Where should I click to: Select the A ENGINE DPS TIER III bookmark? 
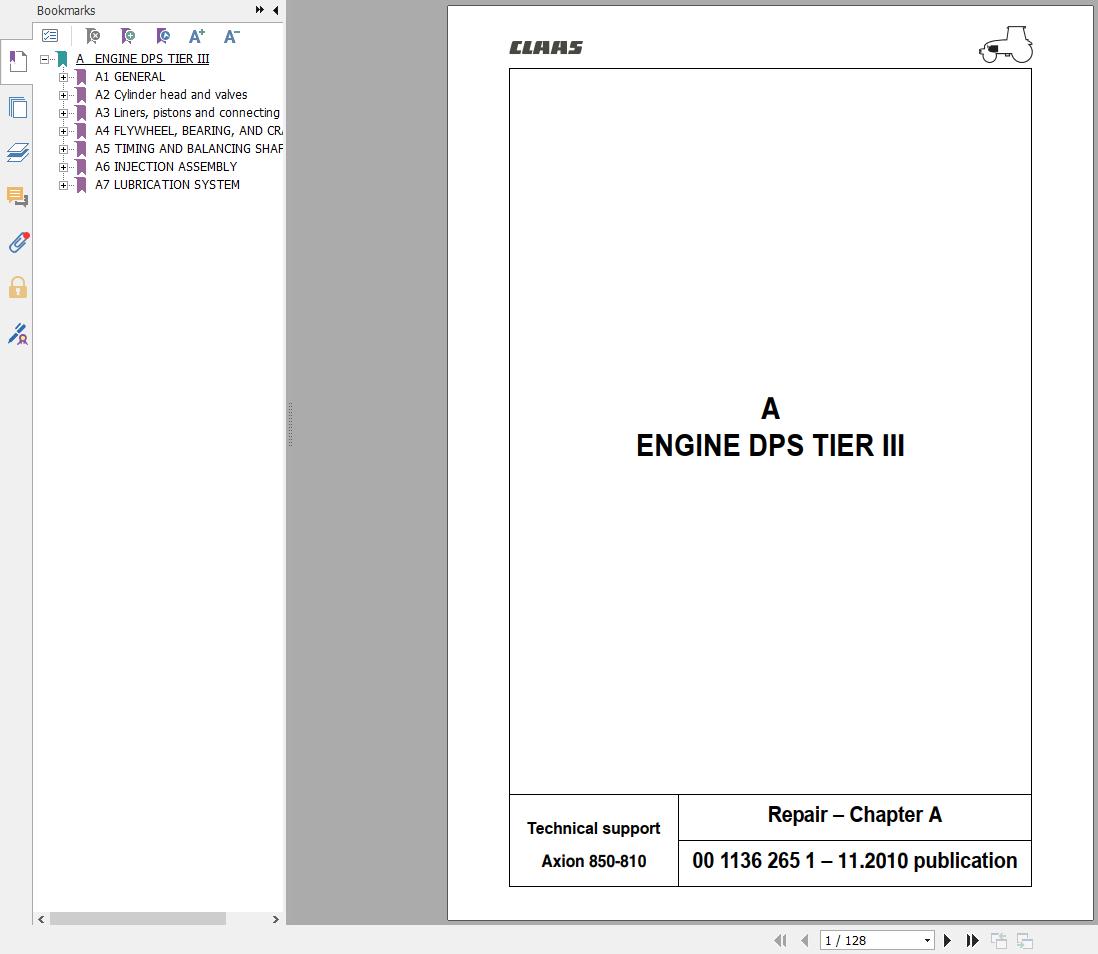pyautogui.click(x=142, y=59)
